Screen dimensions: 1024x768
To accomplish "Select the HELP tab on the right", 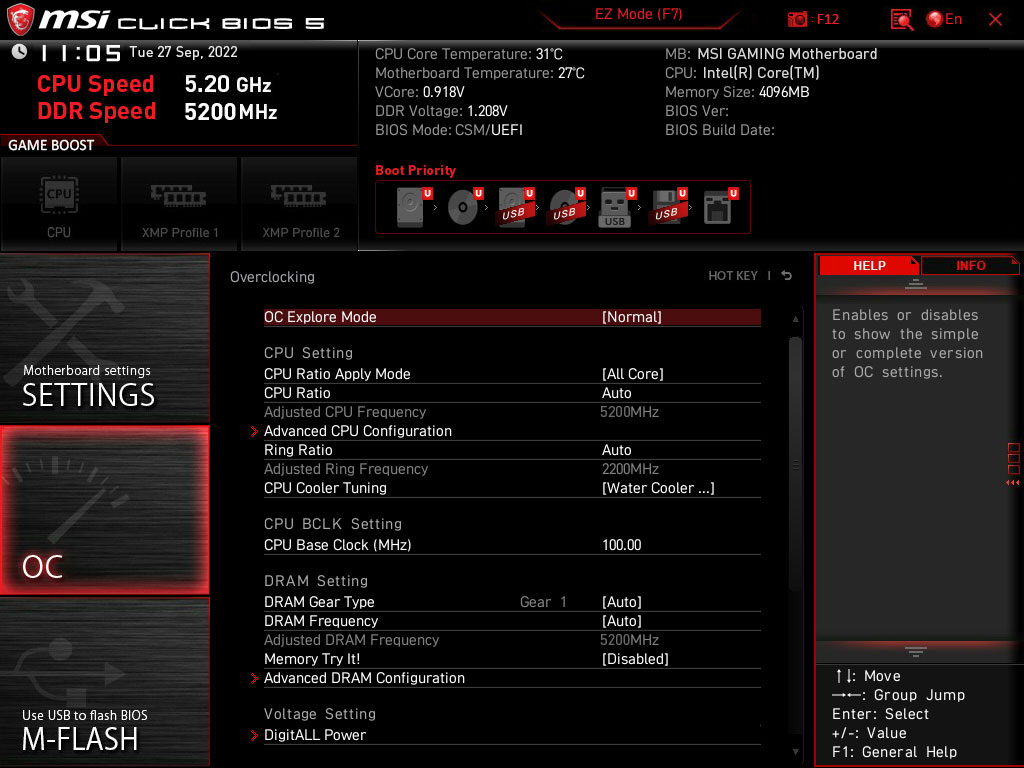I will tap(868, 265).
